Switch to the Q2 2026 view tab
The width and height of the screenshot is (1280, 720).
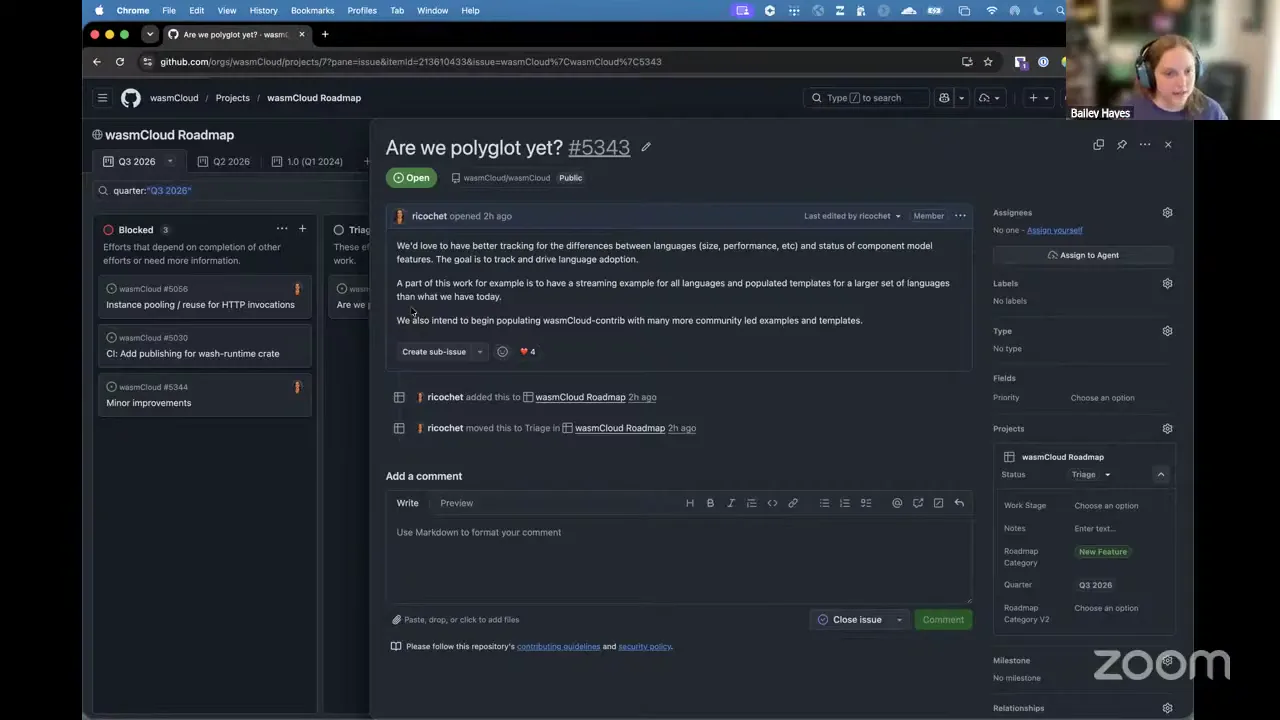pyautogui.click(x=224, y=162)
